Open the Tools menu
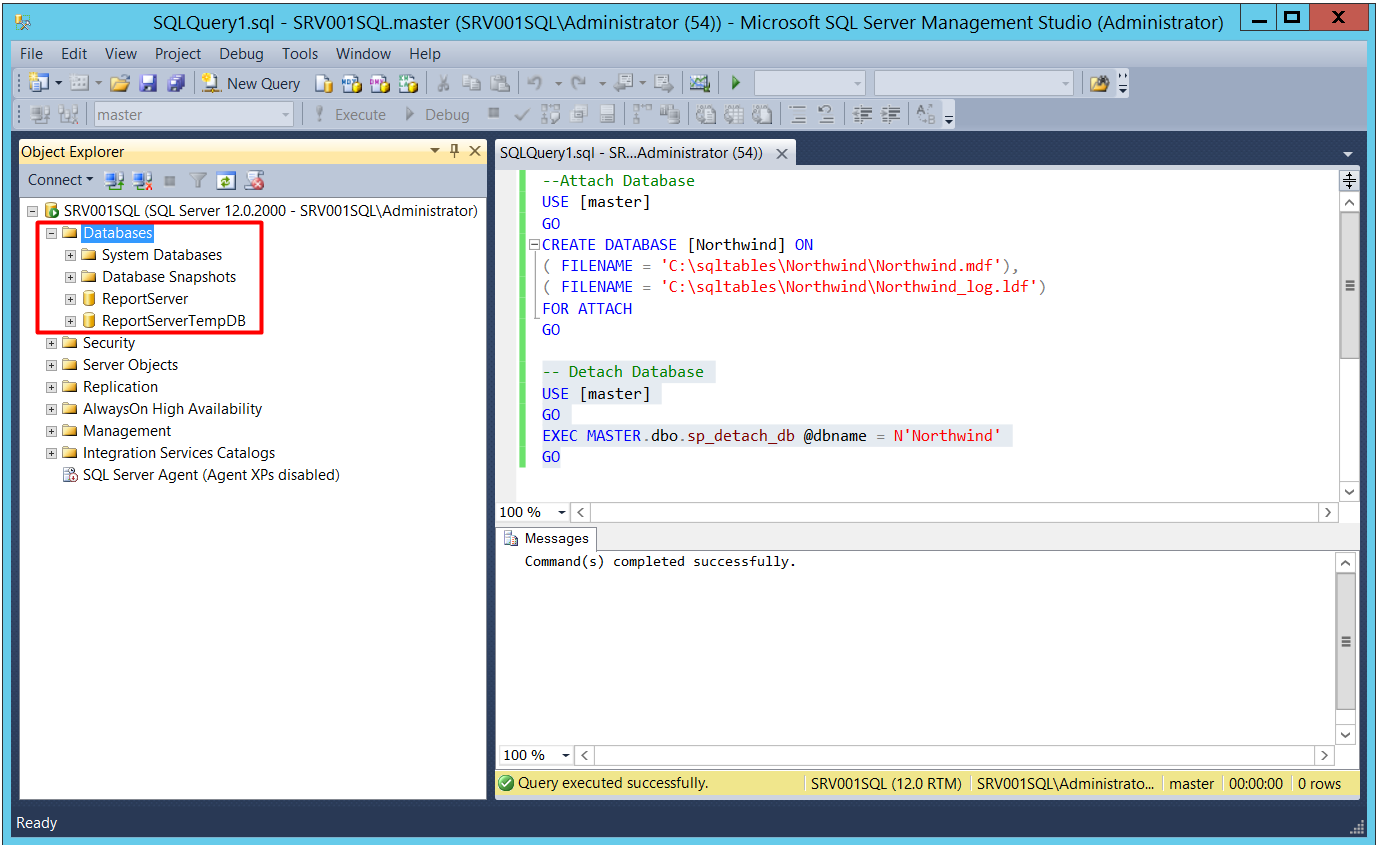 pyautogui.click(x=300, y=54)
